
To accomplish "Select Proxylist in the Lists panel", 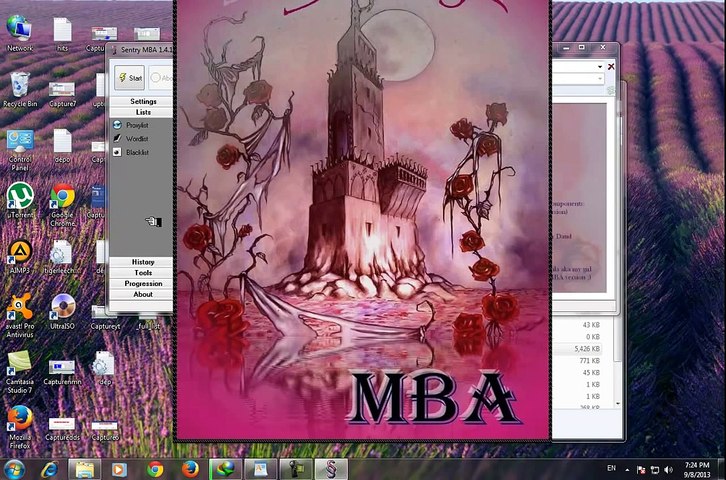I will (137, 125).
